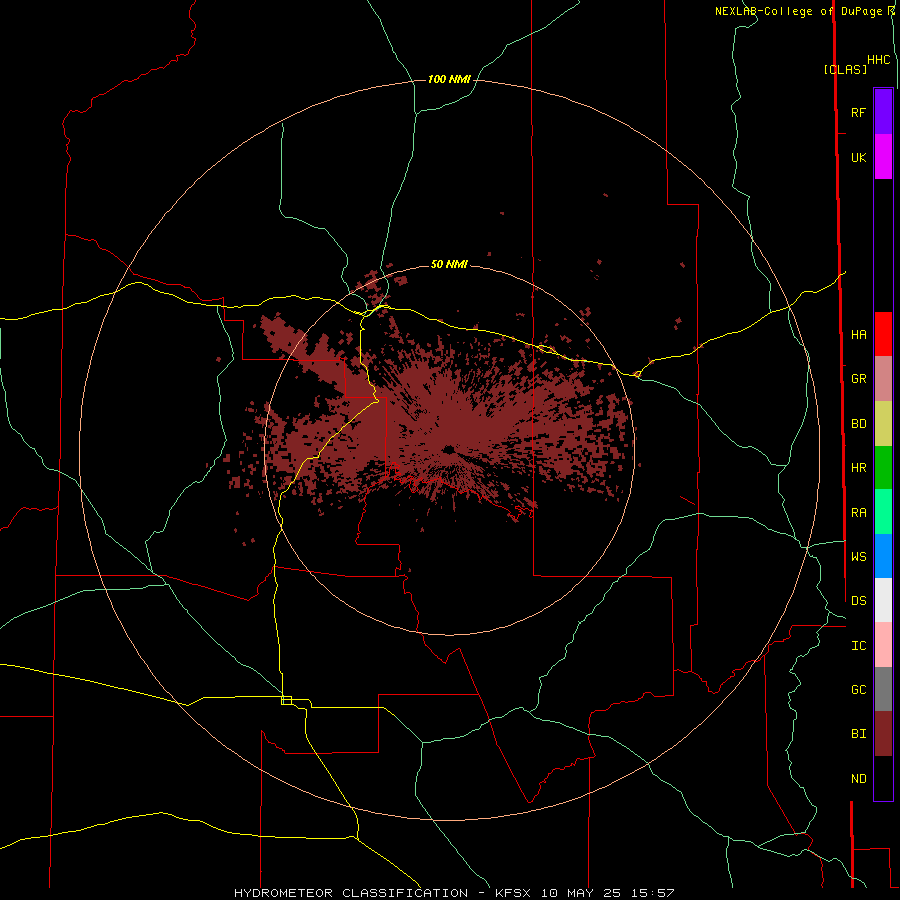The height and width of the screenshot is (900, 900).
Task: Select the IC light pink legend swatch
Action: [x=883, y=645]
